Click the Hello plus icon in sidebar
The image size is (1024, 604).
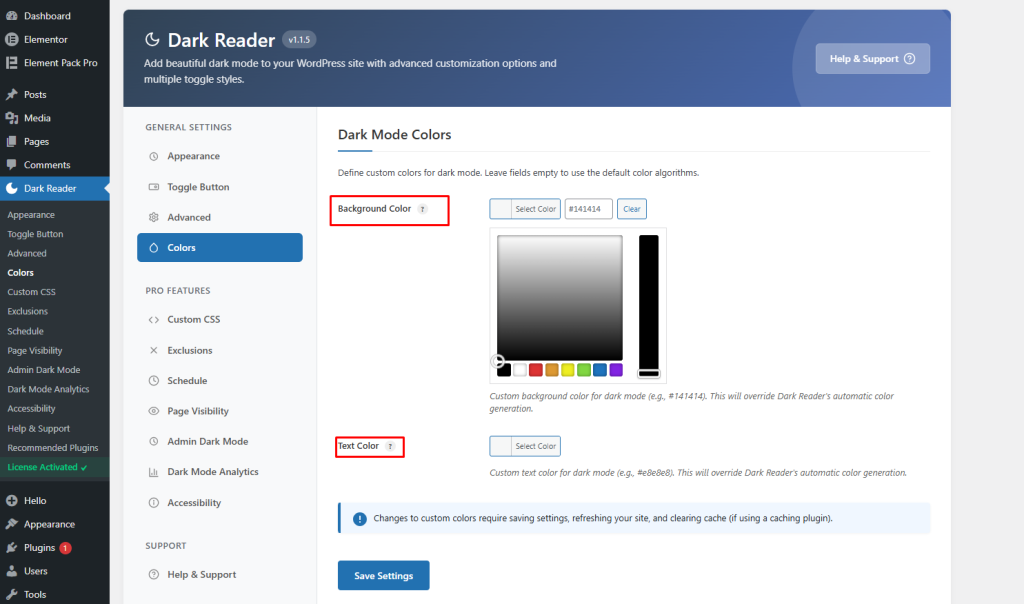click(12, 501)
